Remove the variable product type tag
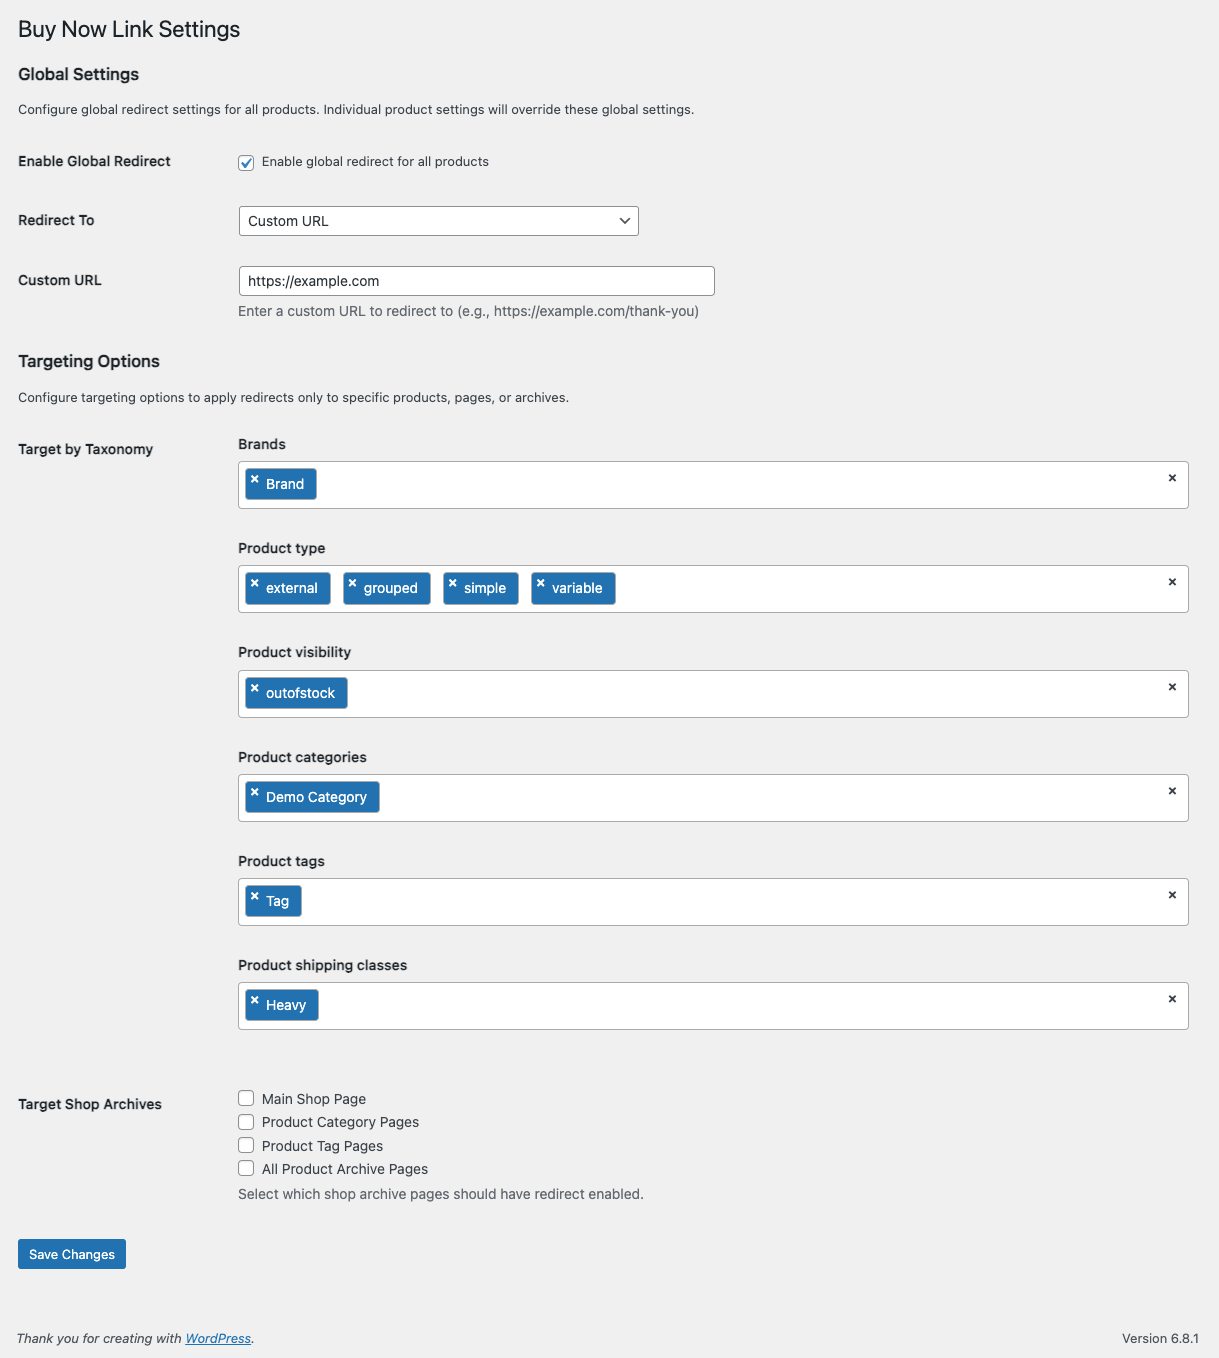 (x=541, y=587)
